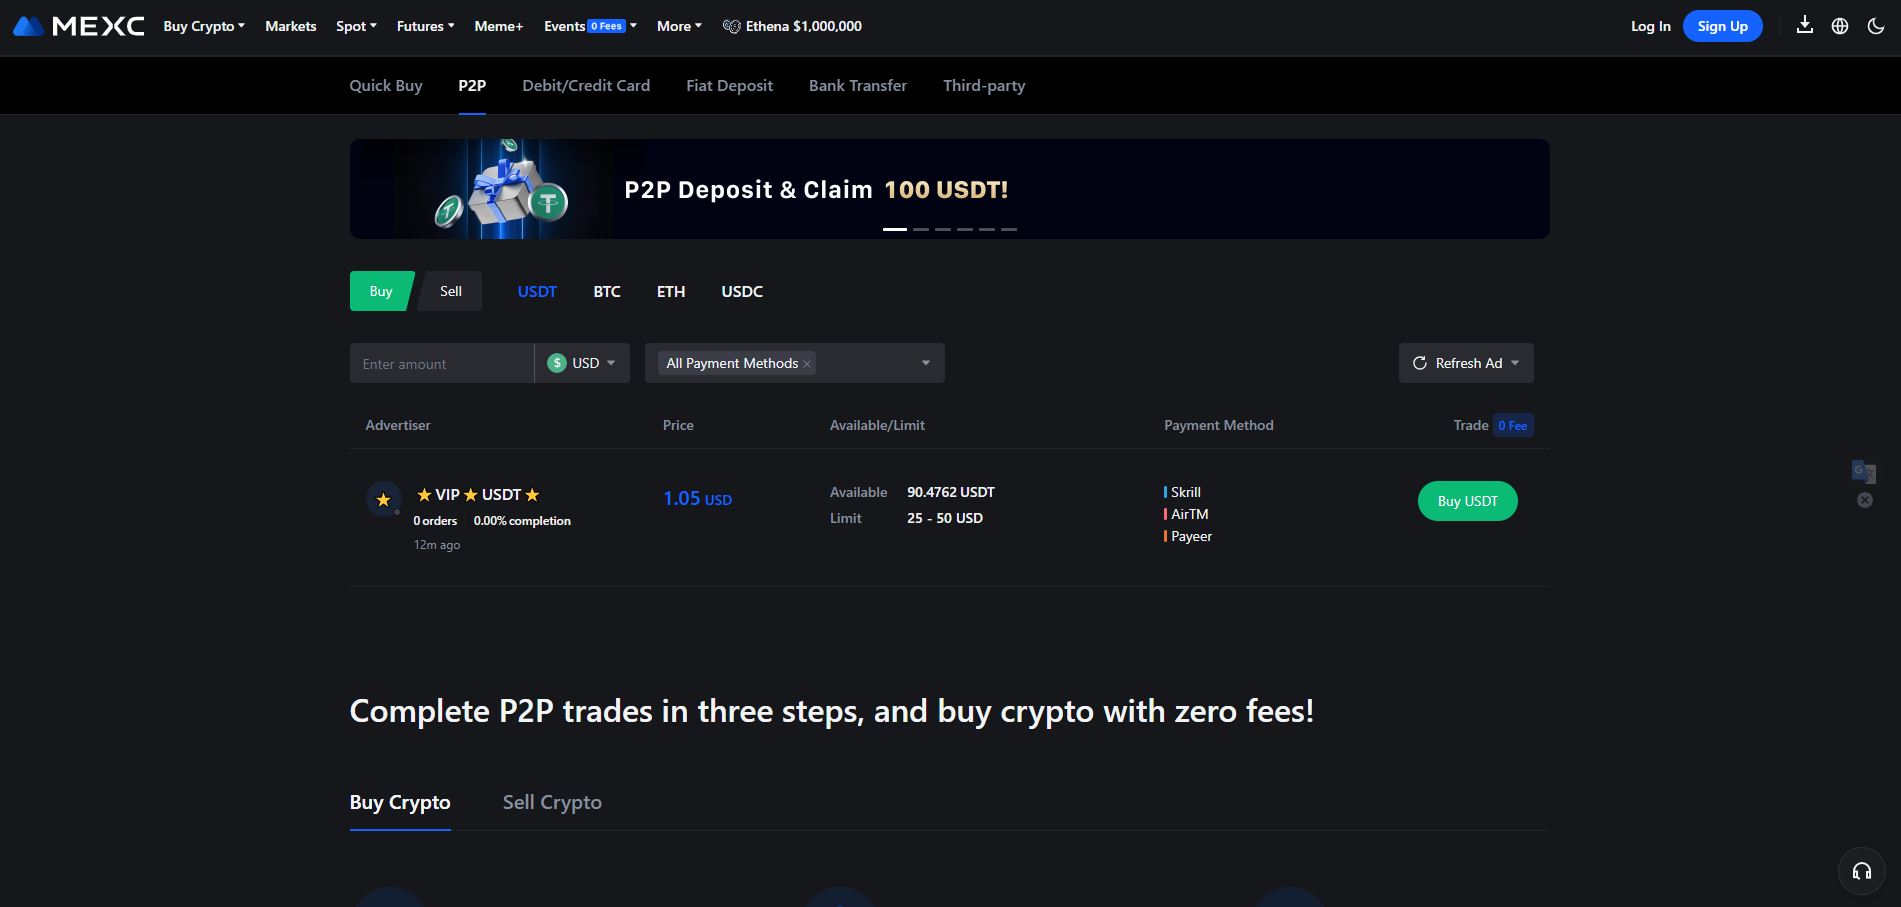The image size is (1901, 907).
Task: Select the Buy toggle
Action: click(380, 291)
